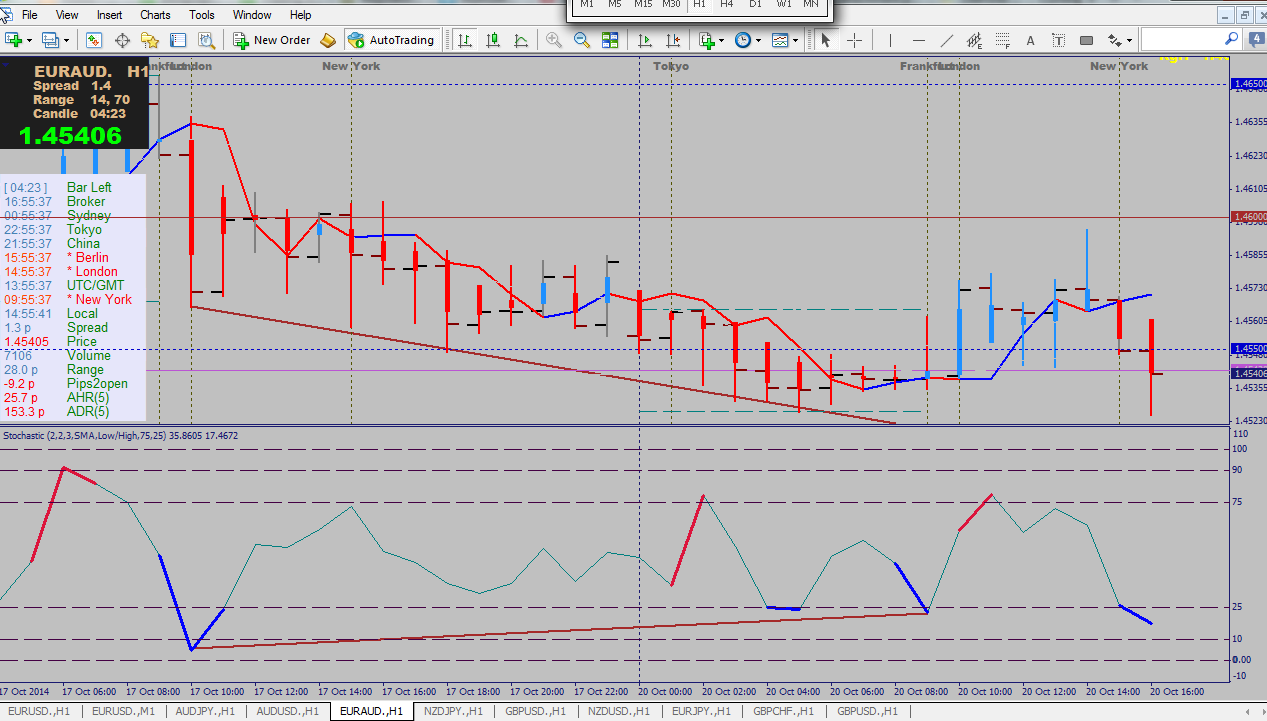Expand the templates dropdown arrow
1267x721 pixels.
pyautogui.click(x=797, y=41)
